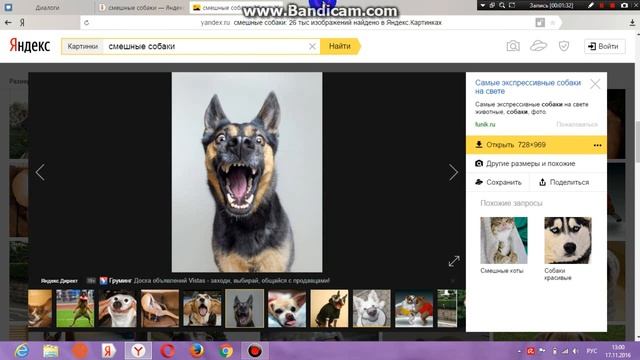Click Поделиться share button

point(564,182)
